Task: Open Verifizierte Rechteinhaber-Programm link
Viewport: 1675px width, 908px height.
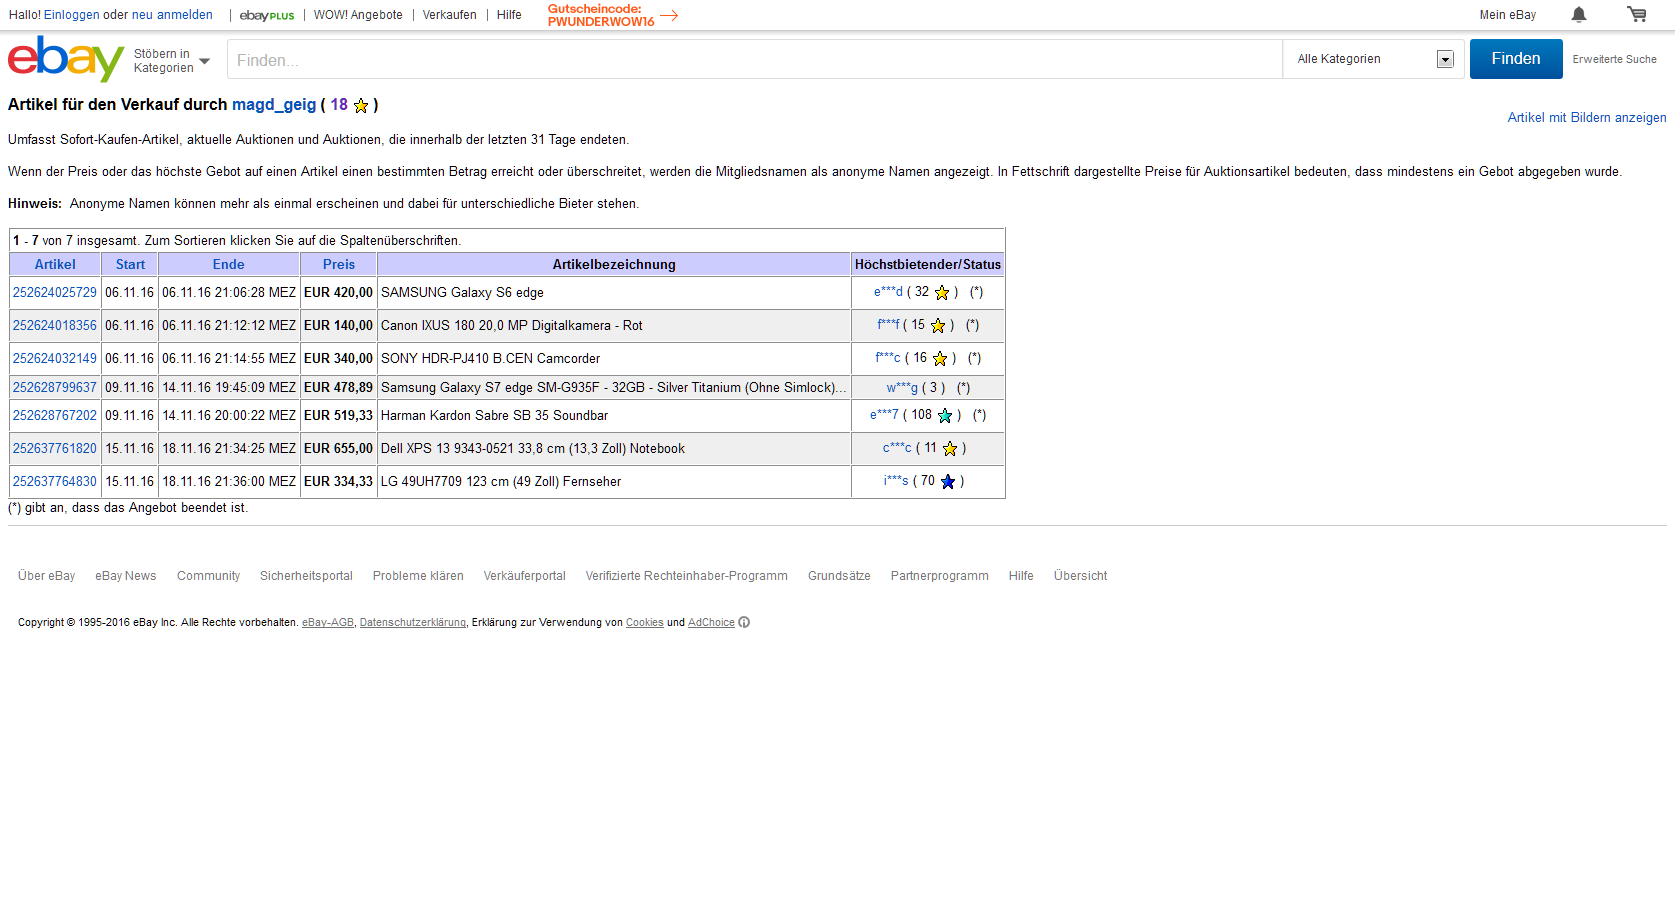Action: [687, 576]
